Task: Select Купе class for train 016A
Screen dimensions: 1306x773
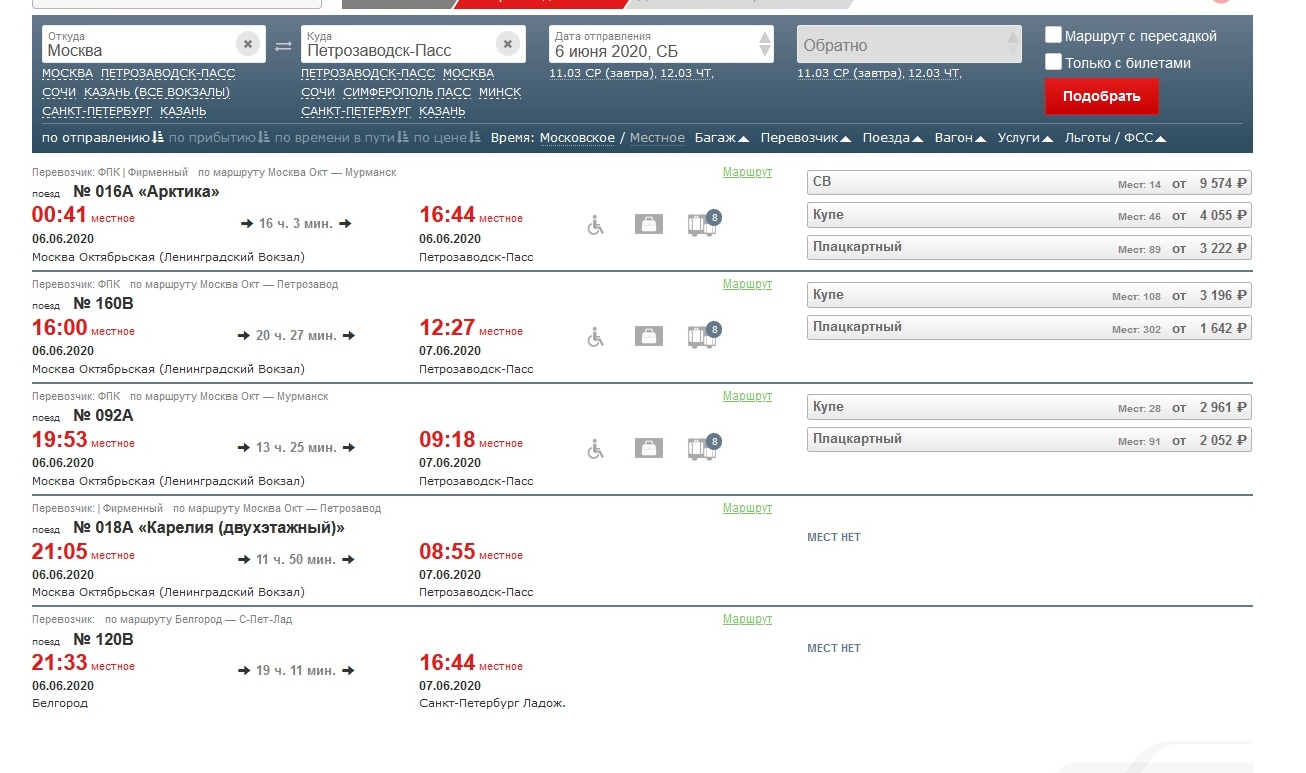Action: [1028, 215]
